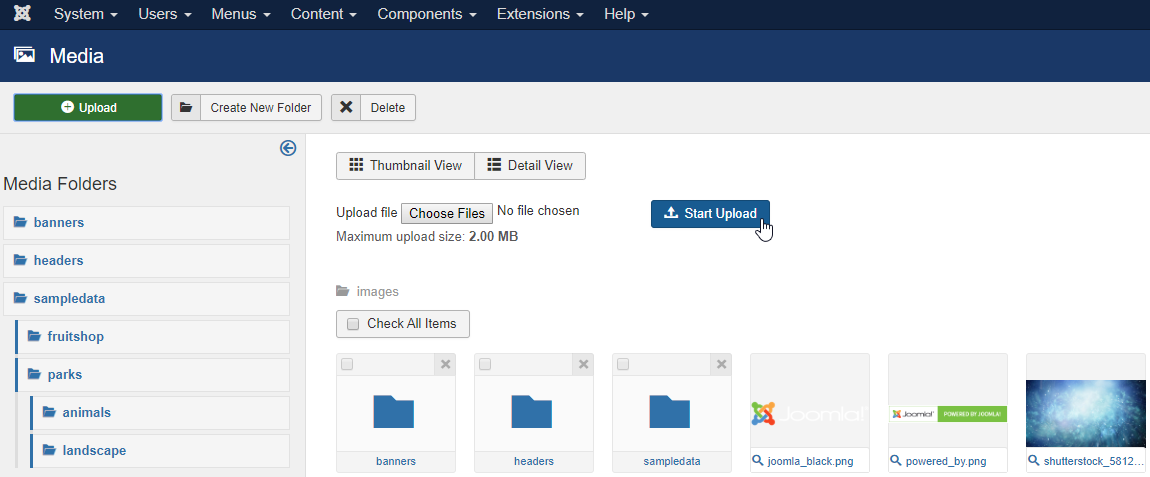Click X on sampledata folder thumbnail
1150x477 pixels.
pos(721,365)
